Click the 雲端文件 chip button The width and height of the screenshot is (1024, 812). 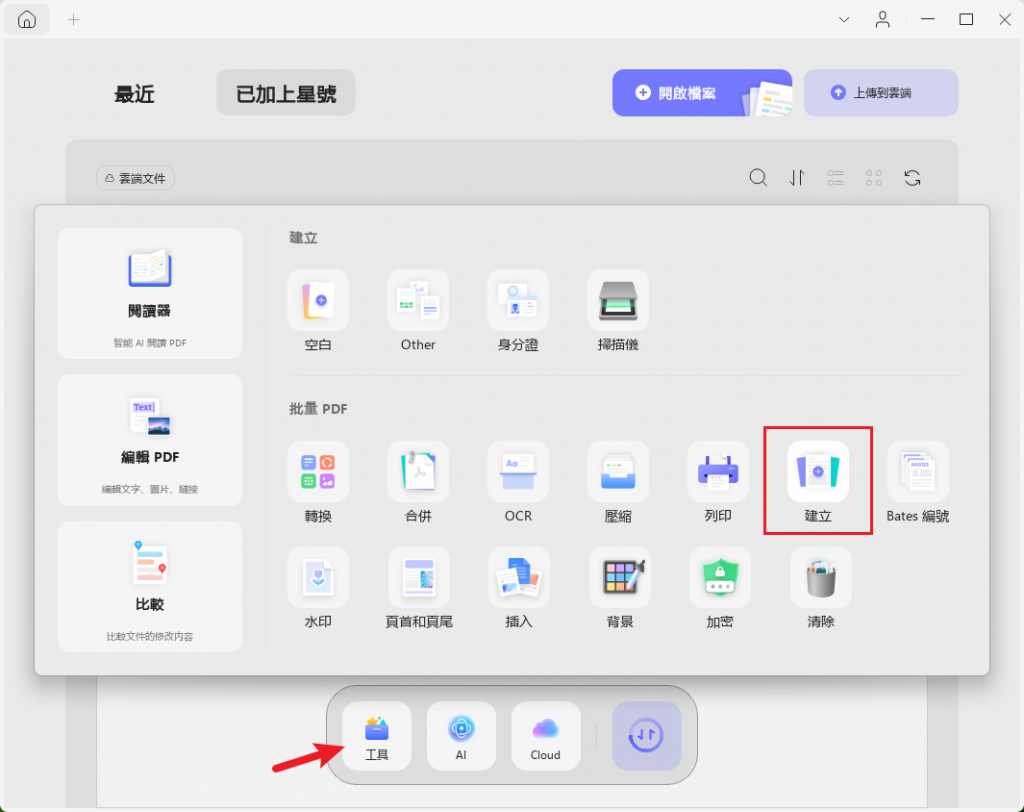[x=135, y=178]
